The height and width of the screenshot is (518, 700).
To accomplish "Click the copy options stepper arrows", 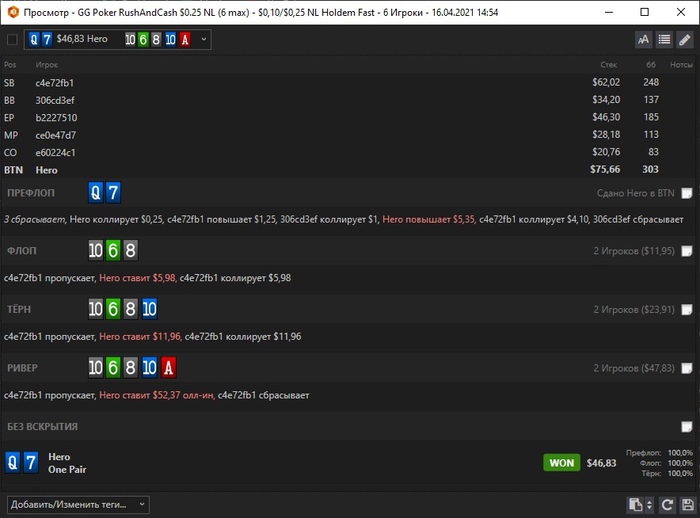I will (x=650, y=505).
